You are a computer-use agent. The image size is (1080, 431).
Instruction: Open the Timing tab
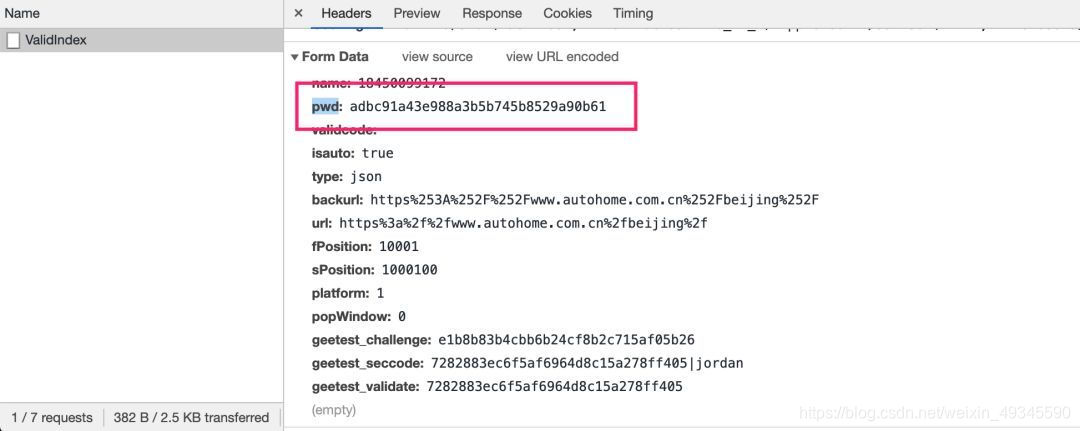pyautogui.click(x=632, y=13)
